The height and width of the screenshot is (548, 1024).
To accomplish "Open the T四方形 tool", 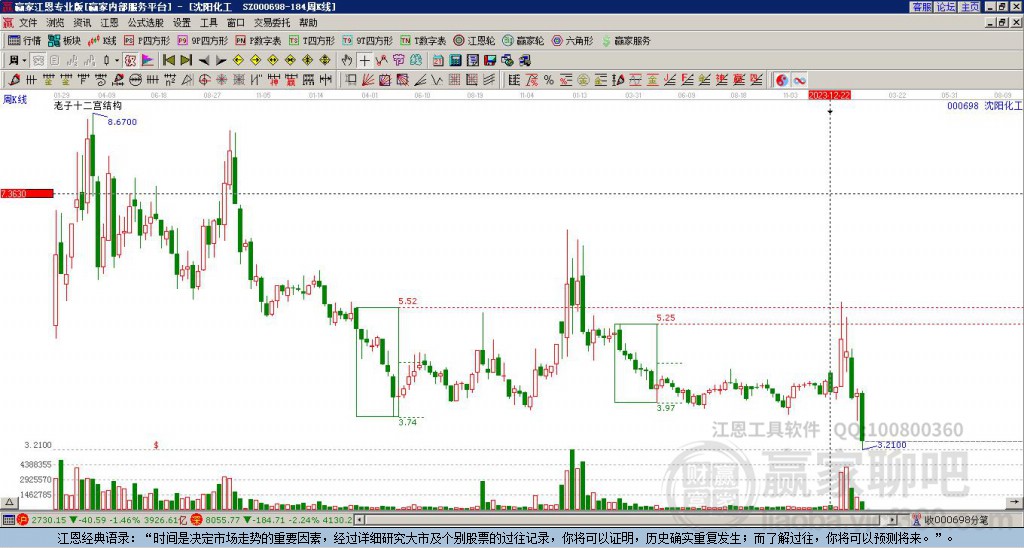I will [311, 41].
